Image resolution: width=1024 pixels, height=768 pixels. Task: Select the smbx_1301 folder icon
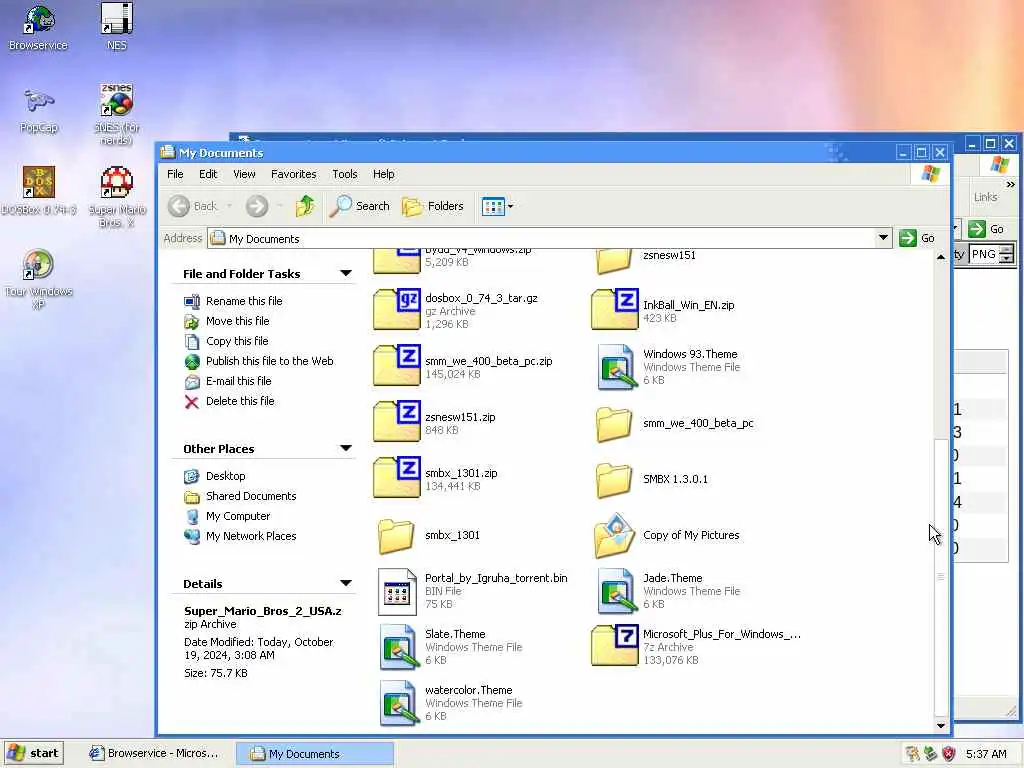pyautogui.click(x=396, y=536)
